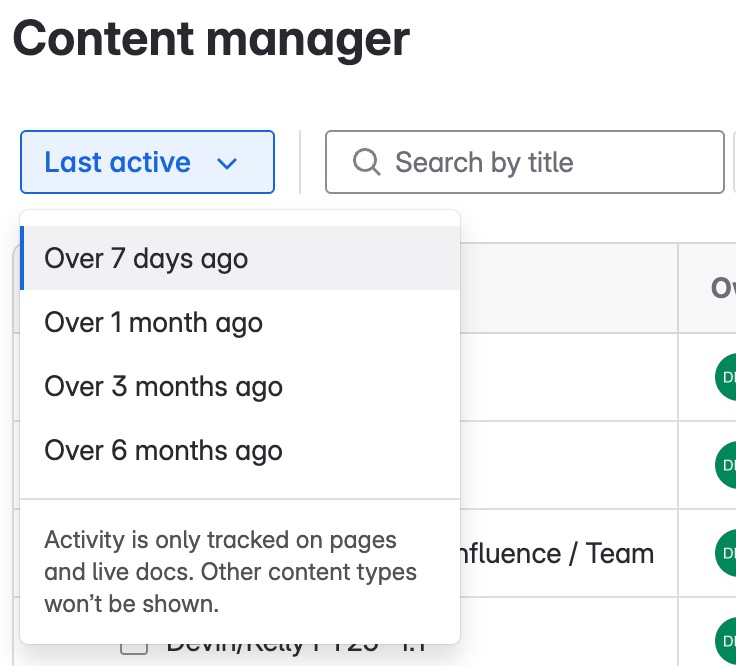Open the Devin/Kelly row title
Image resolution: width=736 pixels, height=666 pixels.
296,649
